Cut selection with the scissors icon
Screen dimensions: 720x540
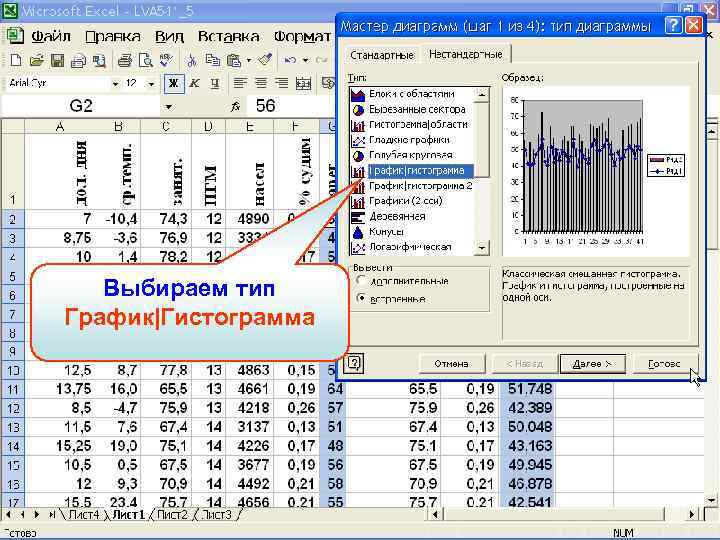click(191, 60)
